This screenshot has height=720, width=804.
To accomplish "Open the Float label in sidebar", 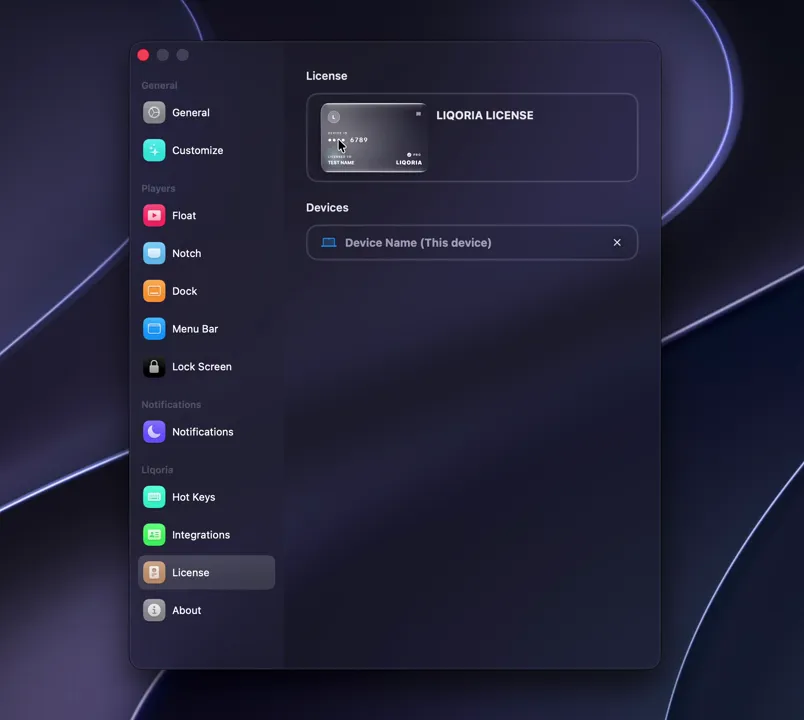I will 184,215.
